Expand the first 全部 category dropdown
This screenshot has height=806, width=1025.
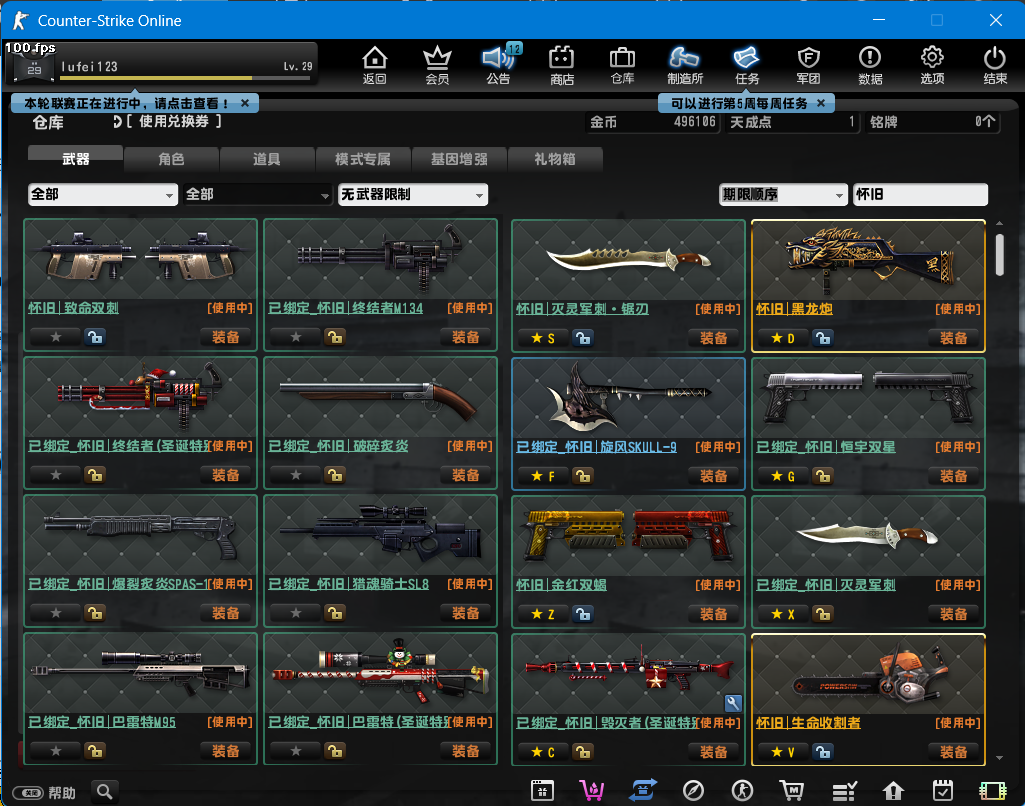(103, 194)
